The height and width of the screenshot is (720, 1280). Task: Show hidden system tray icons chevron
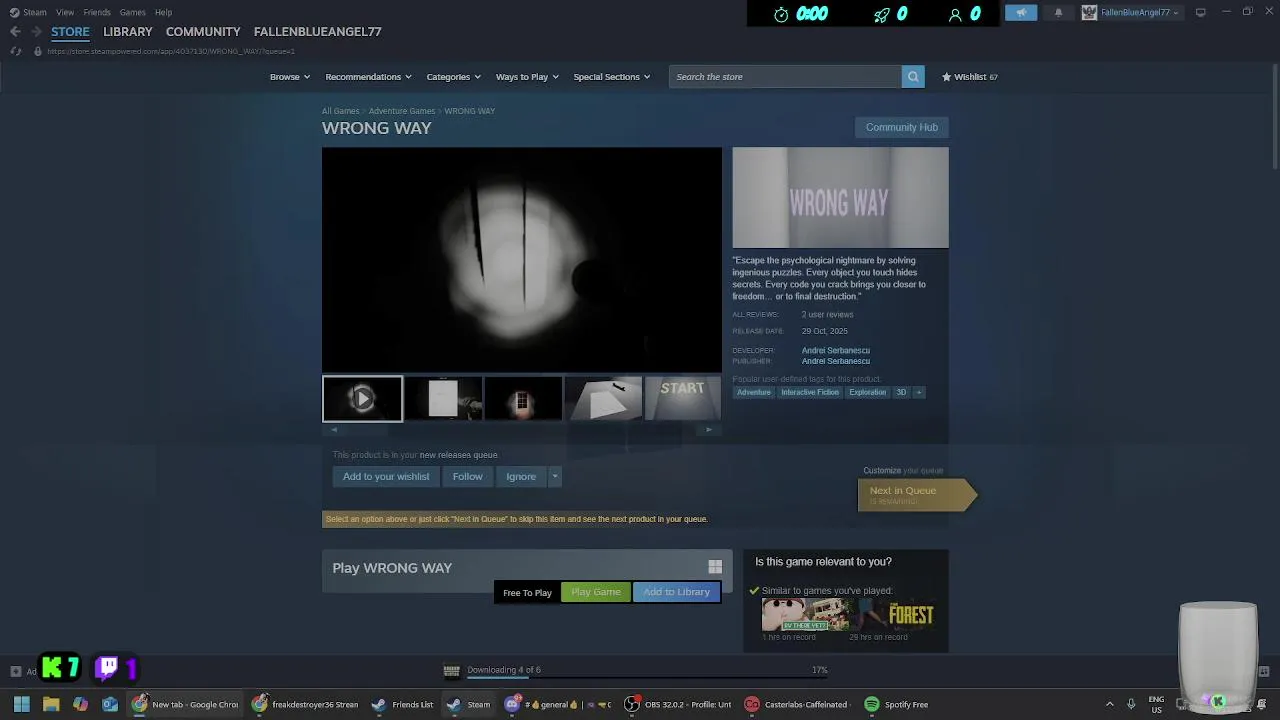click(x=1109, y=704)
